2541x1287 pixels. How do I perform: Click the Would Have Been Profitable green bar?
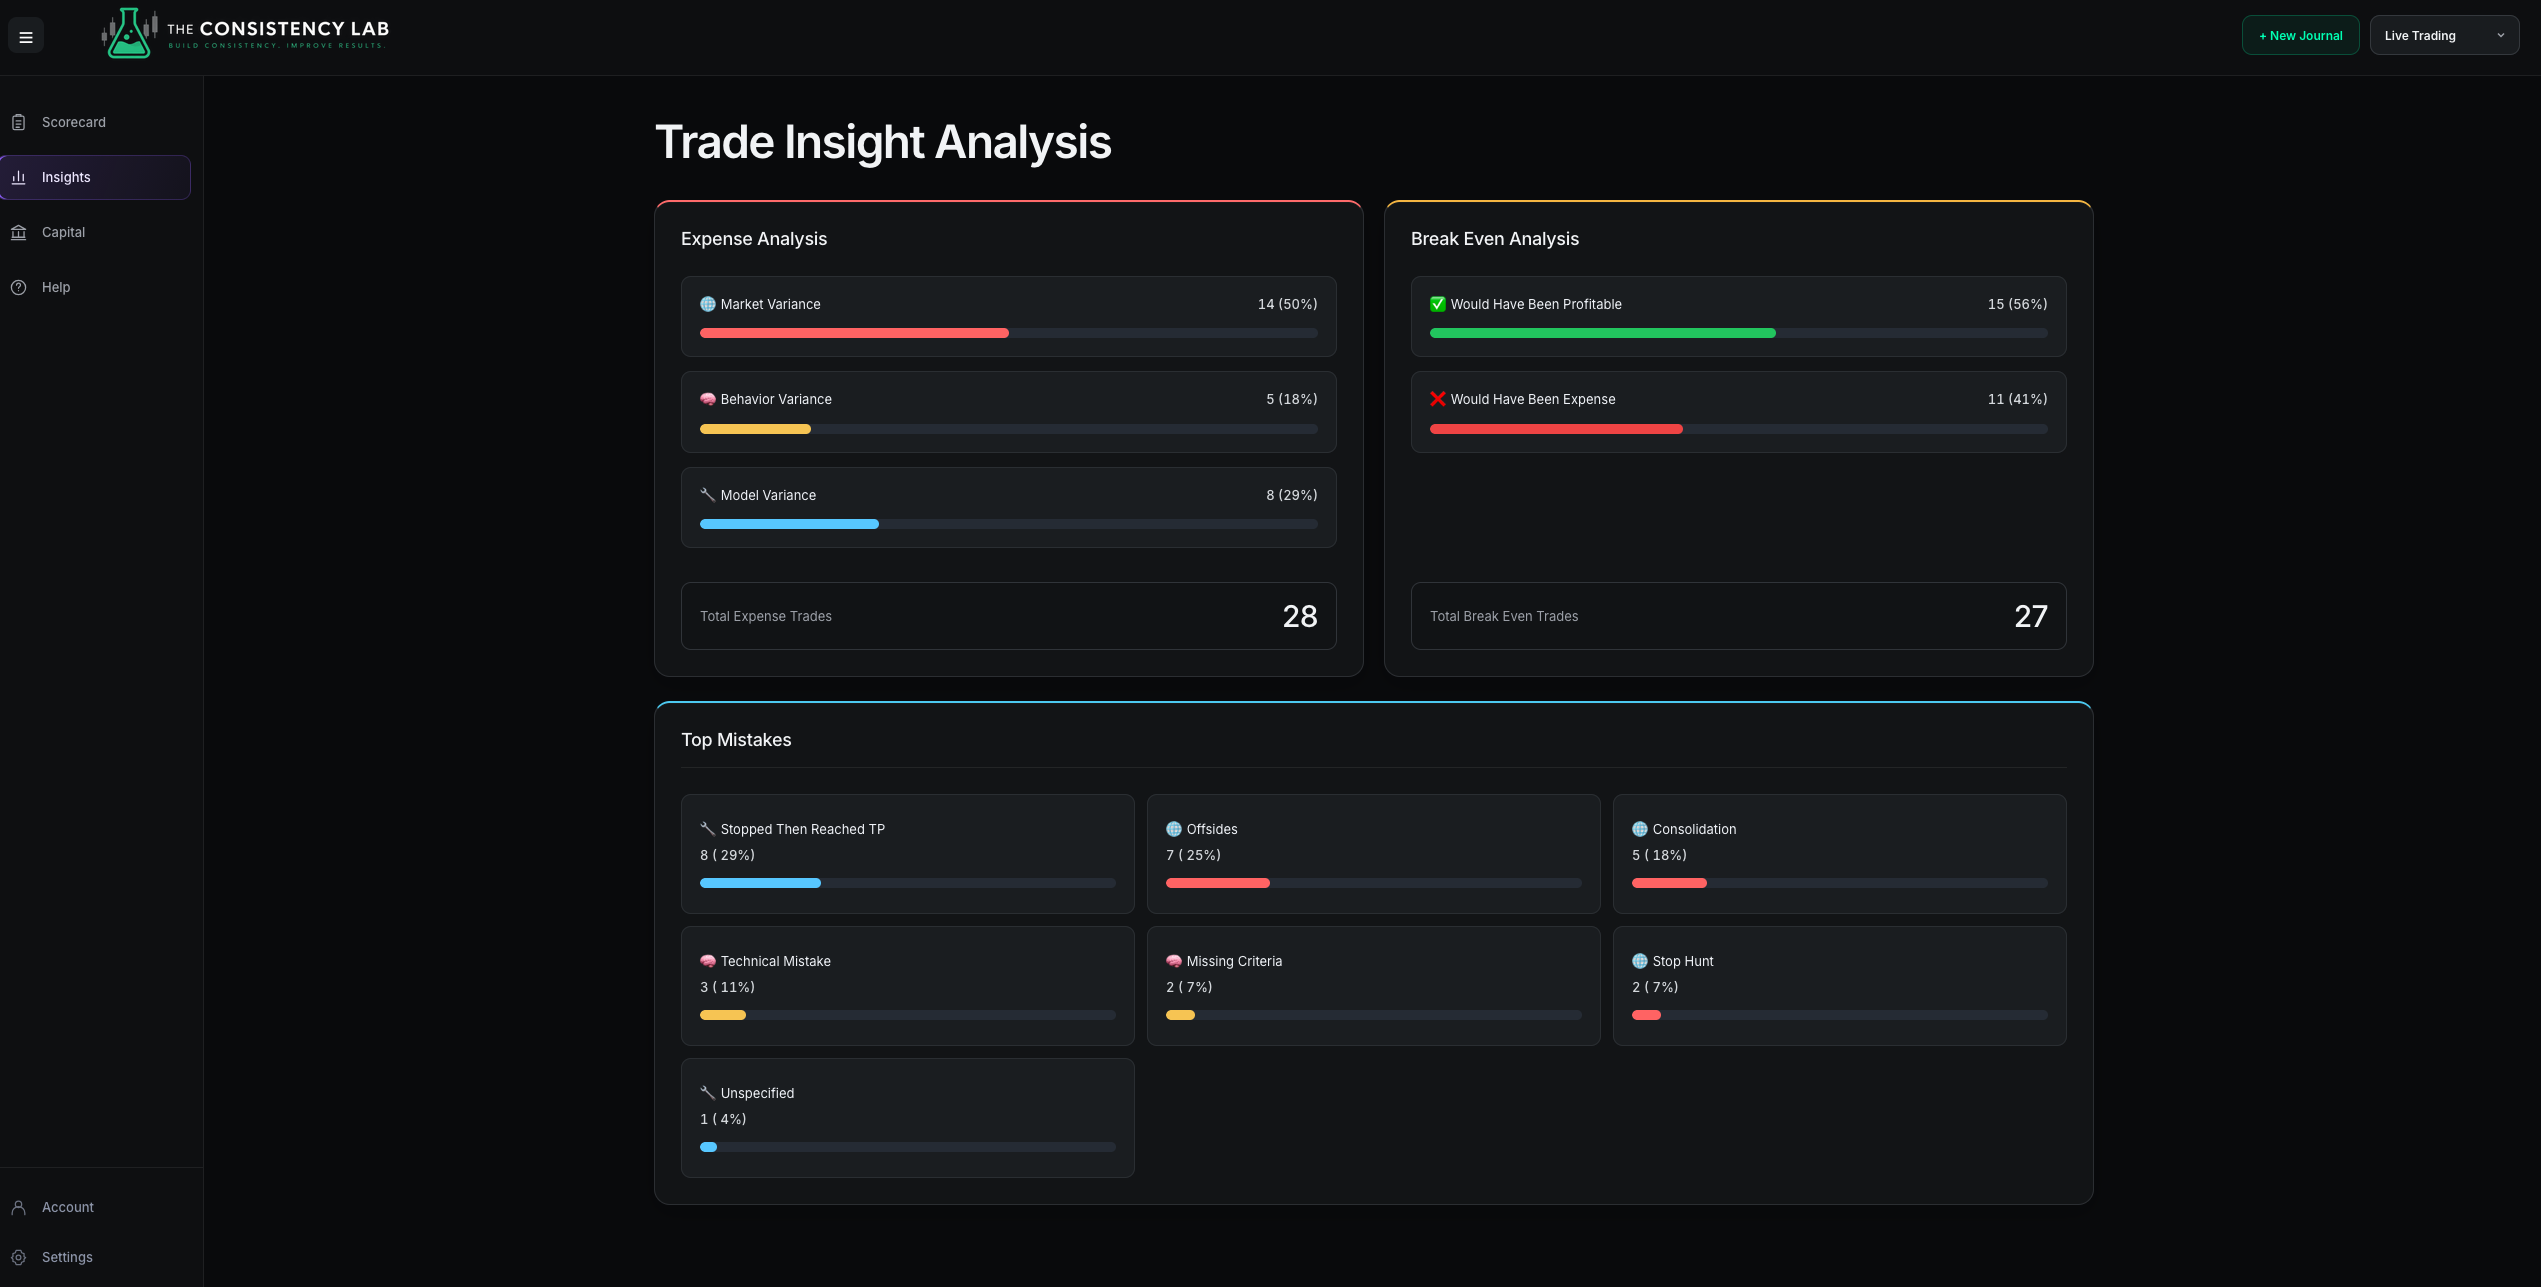[x=1602, y=333]
